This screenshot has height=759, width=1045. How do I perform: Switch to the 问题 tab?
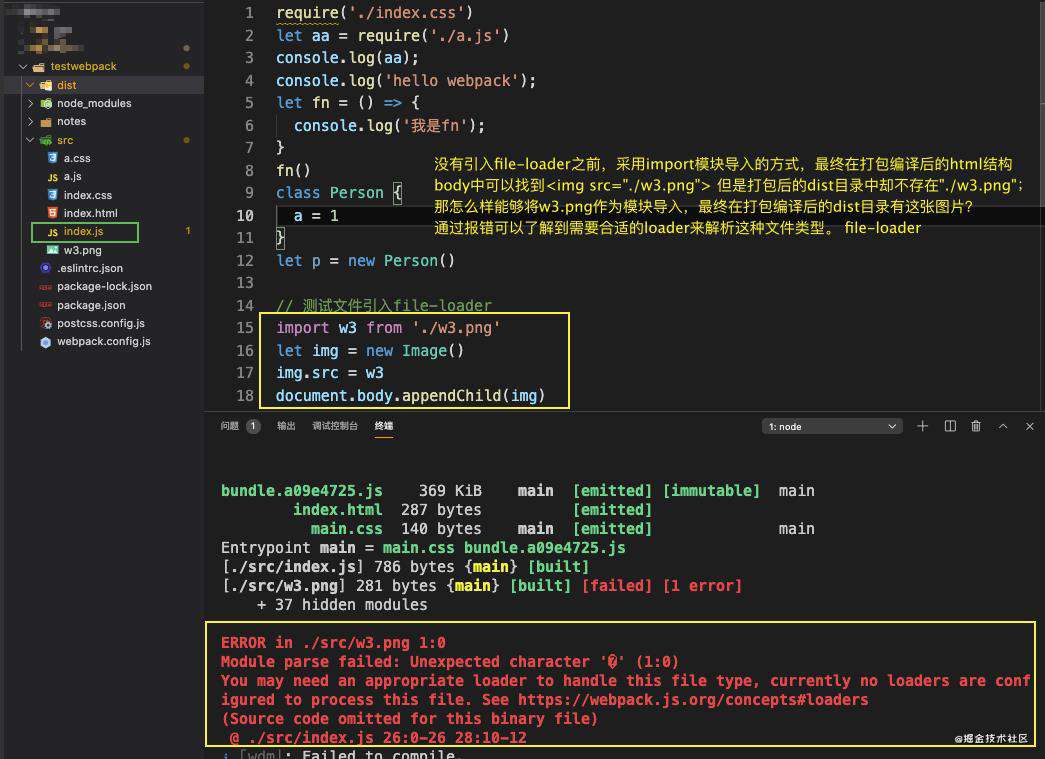(x=229, y=426)
